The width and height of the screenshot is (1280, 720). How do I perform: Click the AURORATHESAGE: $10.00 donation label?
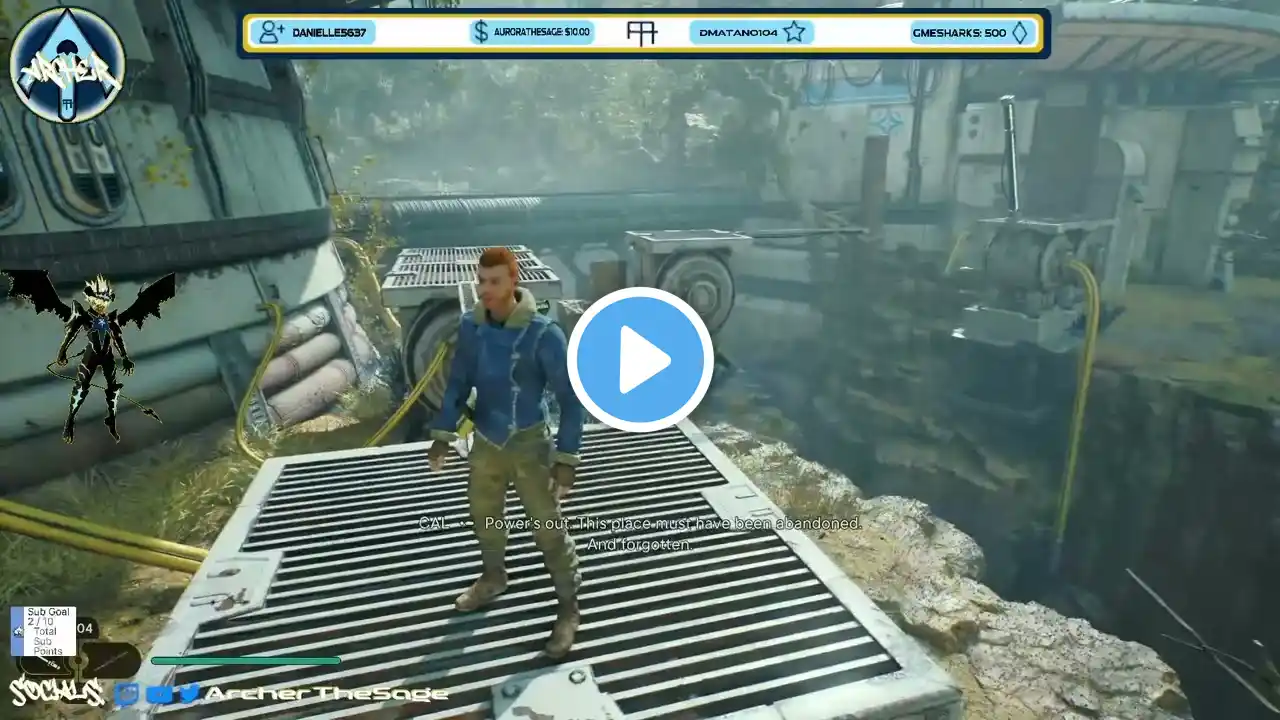point(542,33)
